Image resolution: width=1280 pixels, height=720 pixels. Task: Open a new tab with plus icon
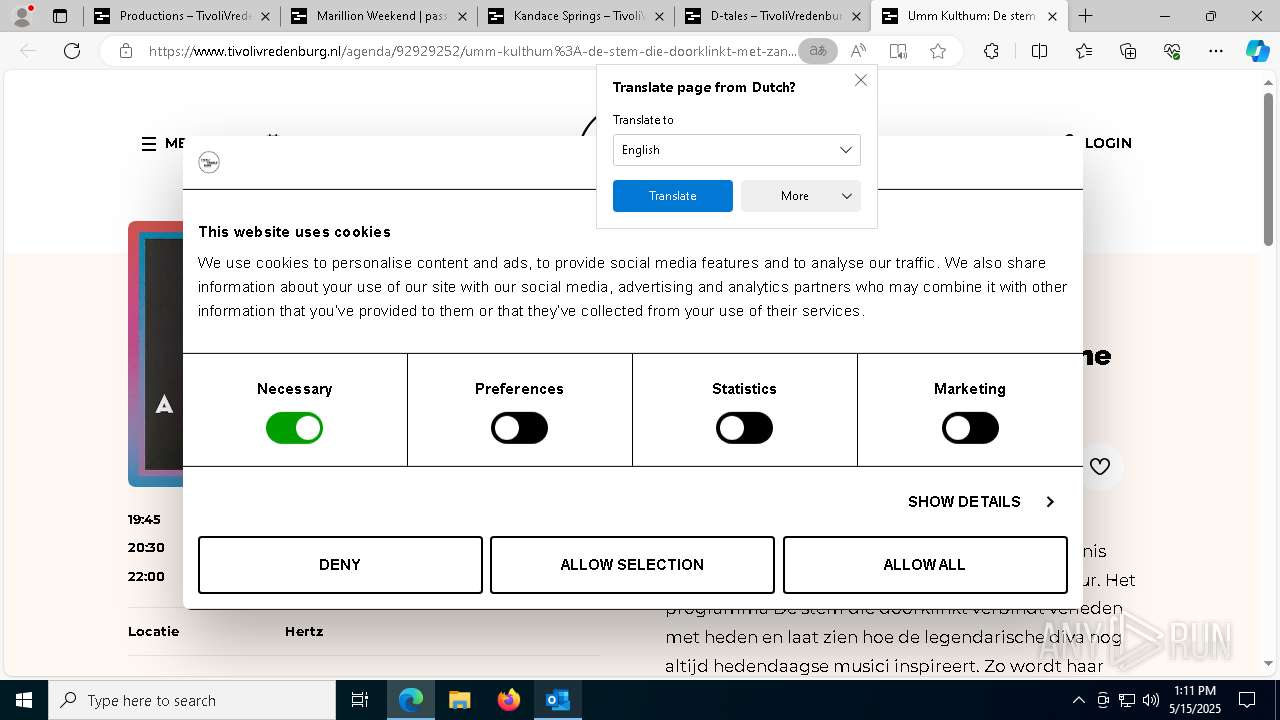pyautogui.click(x=1085, y=16)
